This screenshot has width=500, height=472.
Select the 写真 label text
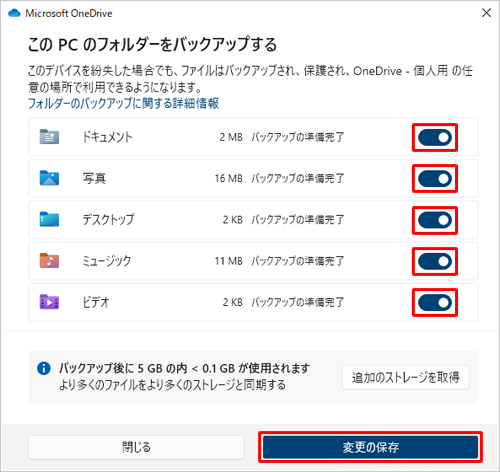point(94,178)
